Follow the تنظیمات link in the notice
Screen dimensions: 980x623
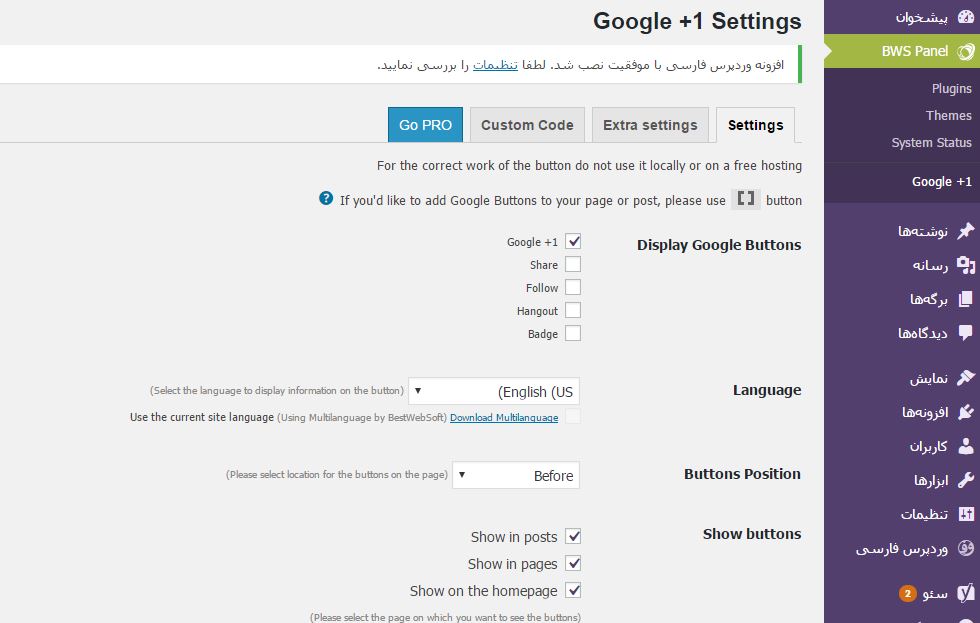tap(495, 65)
